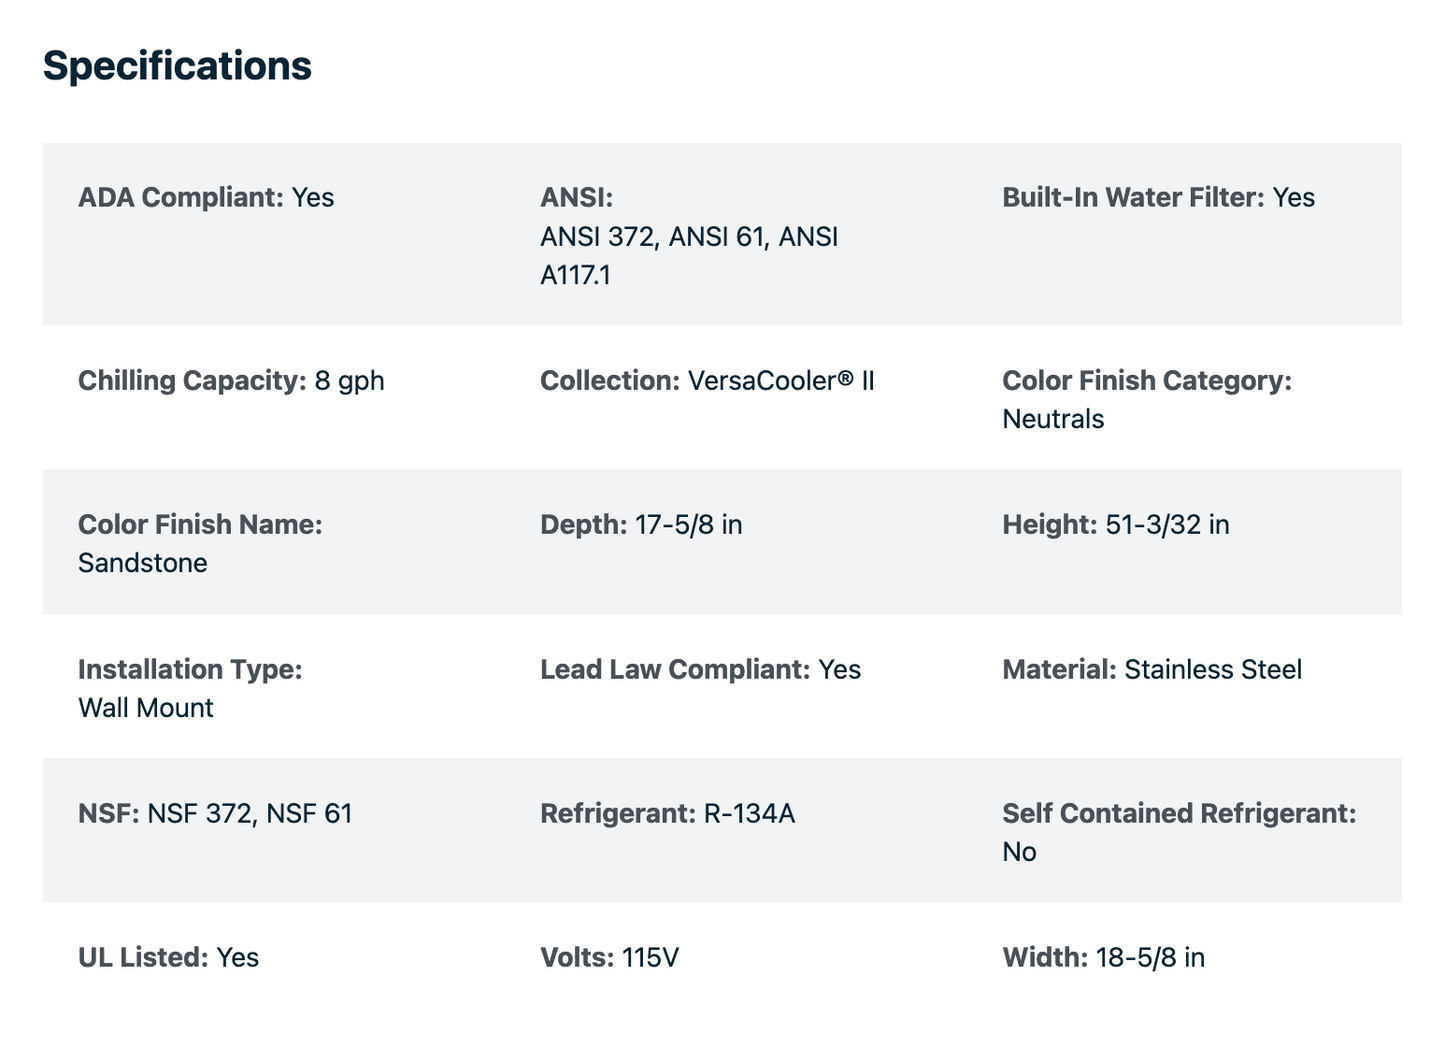Click the Sandstone color finish name
The height and width of the screenshot is (1062, 1445).
(143, 563)
